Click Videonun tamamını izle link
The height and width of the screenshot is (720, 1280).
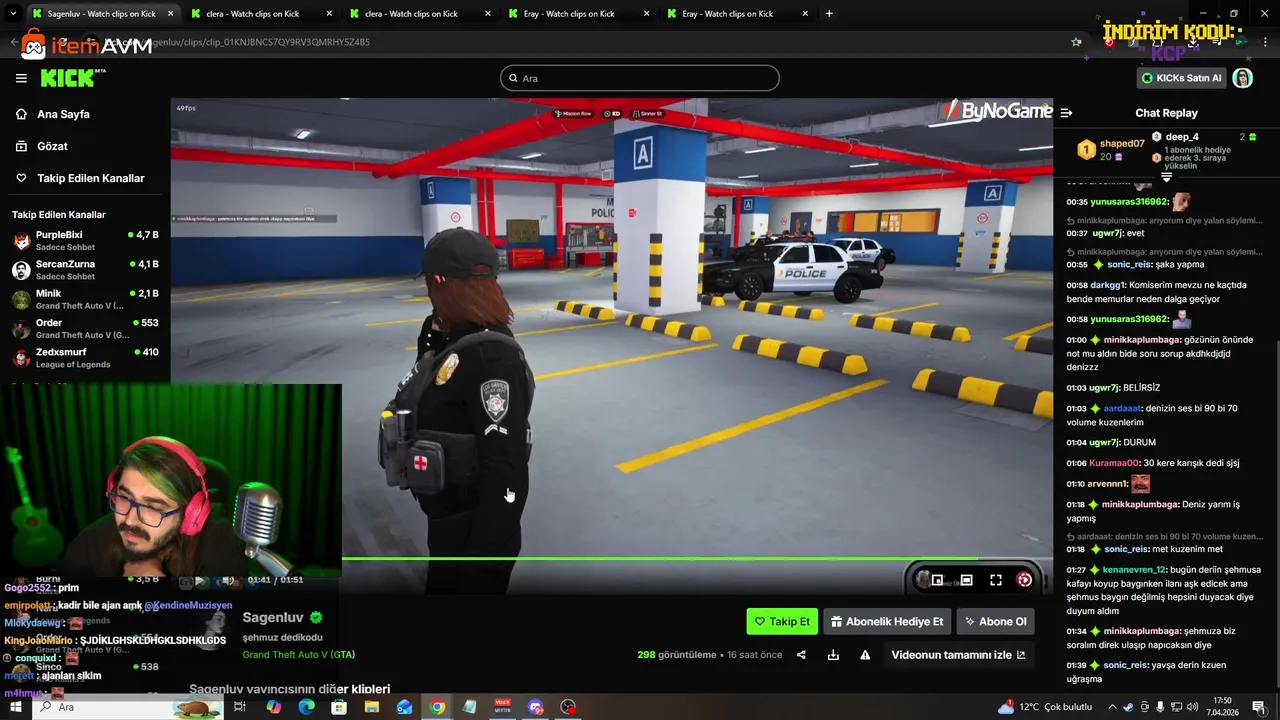[958, 655]
